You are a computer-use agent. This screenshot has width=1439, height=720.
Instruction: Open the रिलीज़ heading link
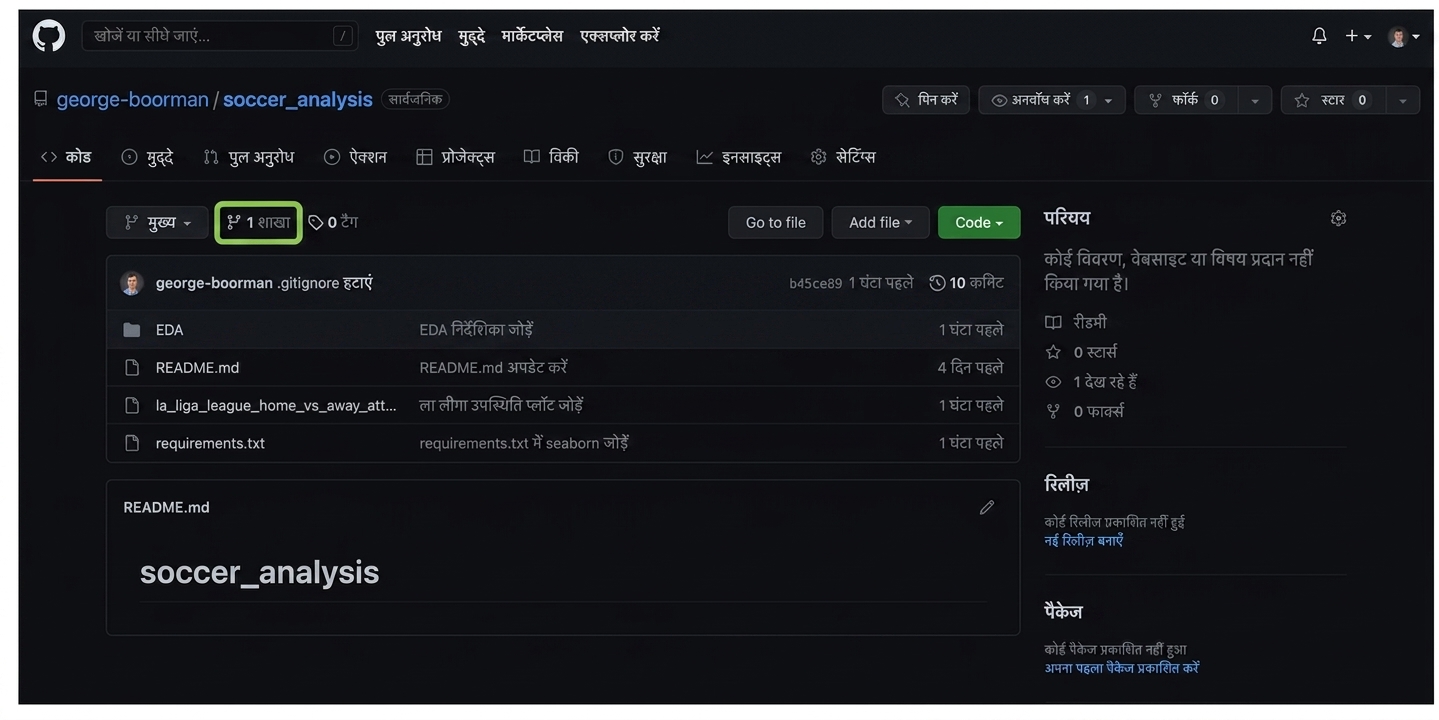click(1066, 484)
